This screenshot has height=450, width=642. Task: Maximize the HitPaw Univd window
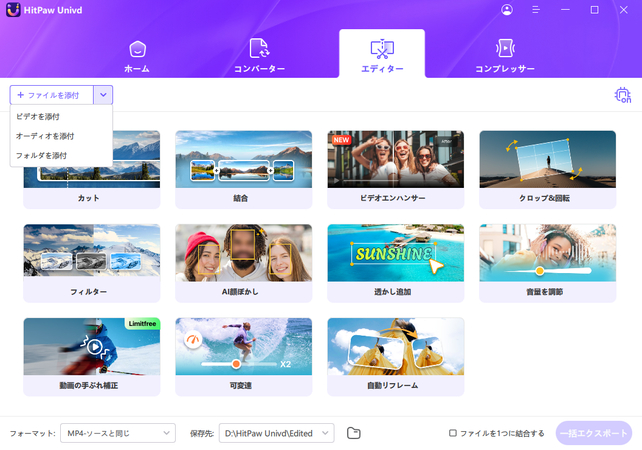click(595, 10)
